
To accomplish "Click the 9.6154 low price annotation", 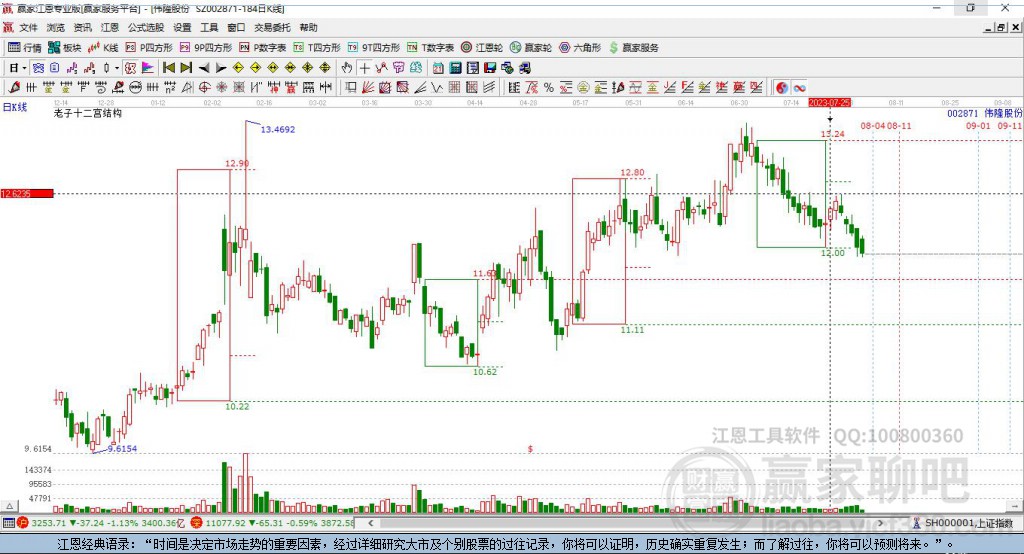I will [122, 449].
